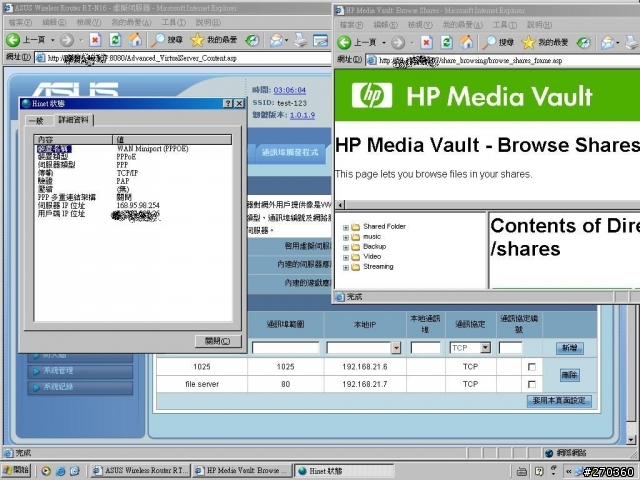Click the local port input field
This screenshot has height=480, width=640.
425,348
